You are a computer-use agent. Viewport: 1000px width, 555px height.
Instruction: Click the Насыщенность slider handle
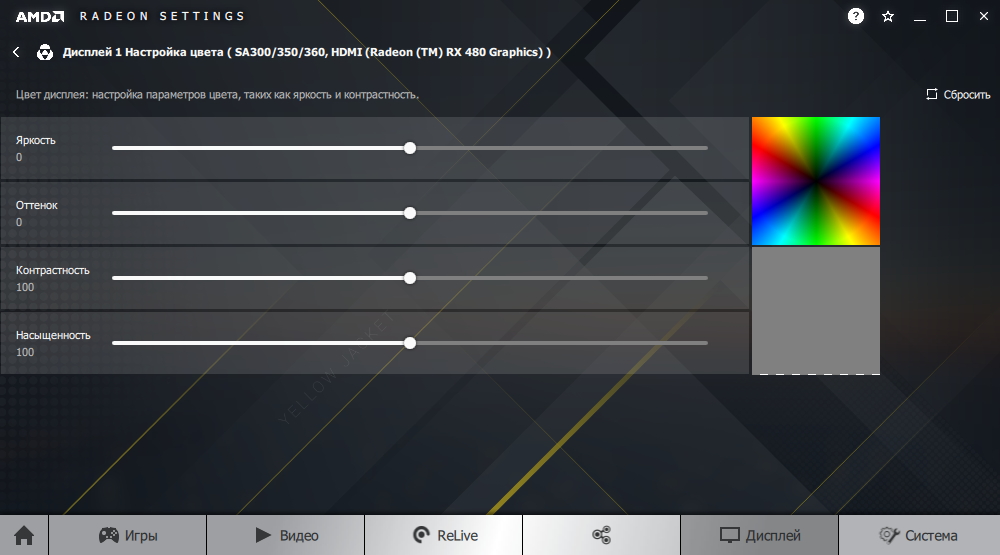410,343
